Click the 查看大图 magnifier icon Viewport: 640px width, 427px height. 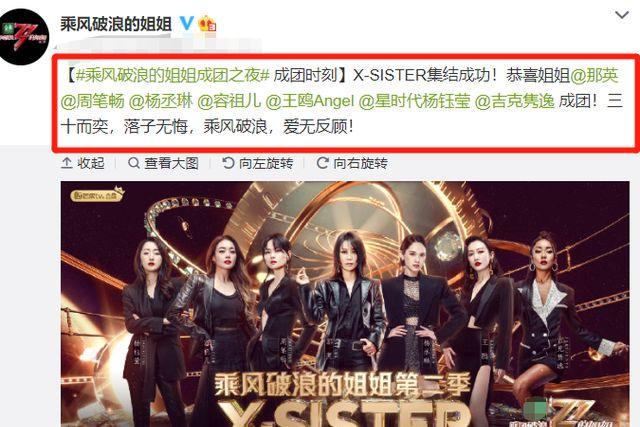(x=133, y=163)
